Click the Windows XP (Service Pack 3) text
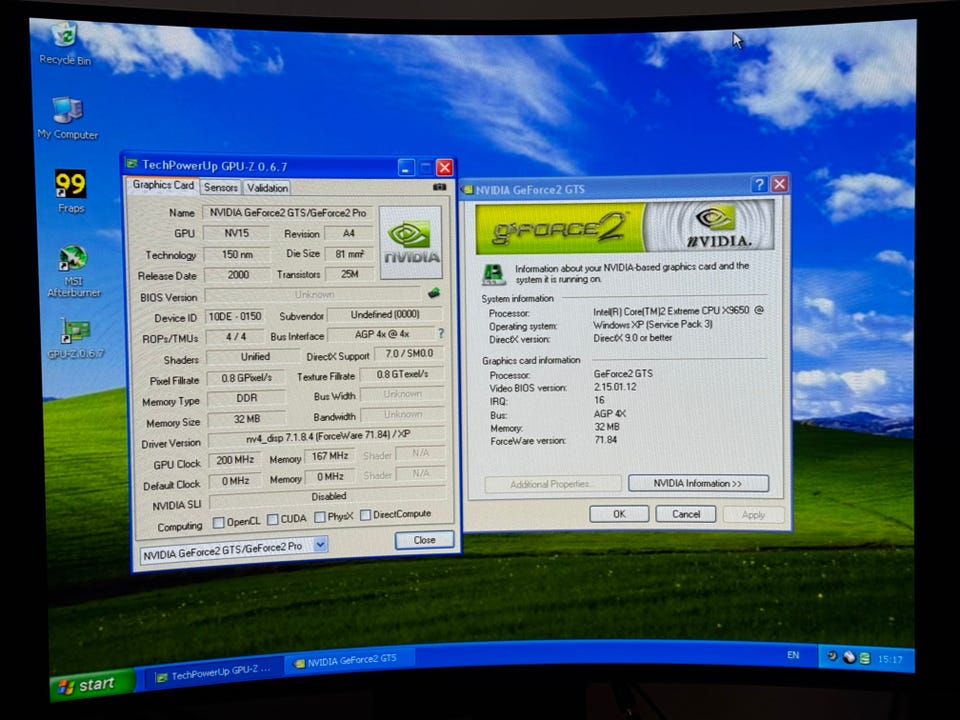 pyautogui.click(x=653, y=324)
